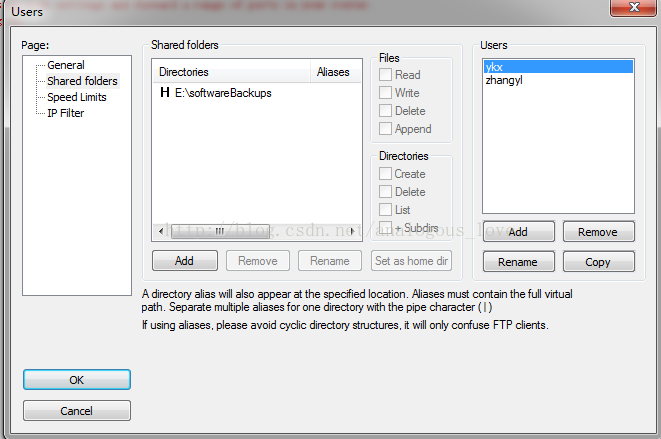Viewport: 661px width, 439px height.
Task: Tick the Directories Create checkbox
Action: [x=385, y=174]
